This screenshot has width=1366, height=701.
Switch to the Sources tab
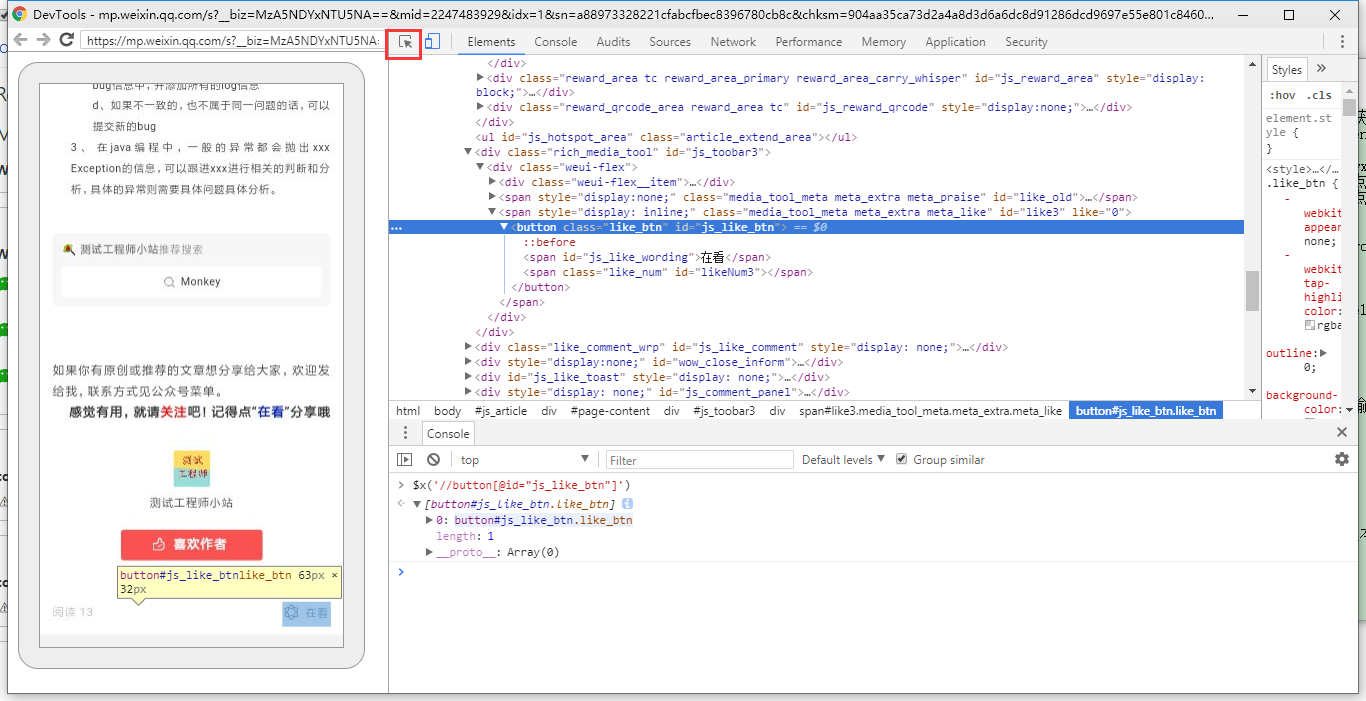point(670,42)
